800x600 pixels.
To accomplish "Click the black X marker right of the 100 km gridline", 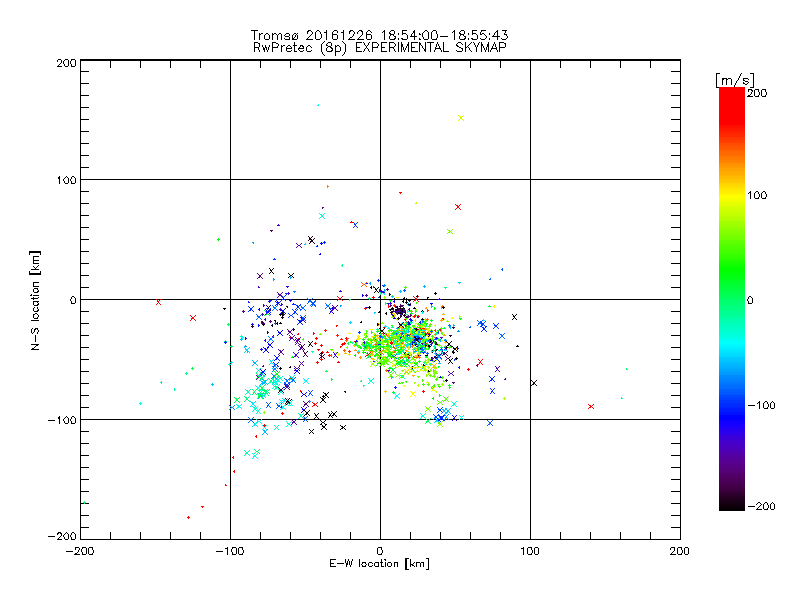I will click(534, 383).
